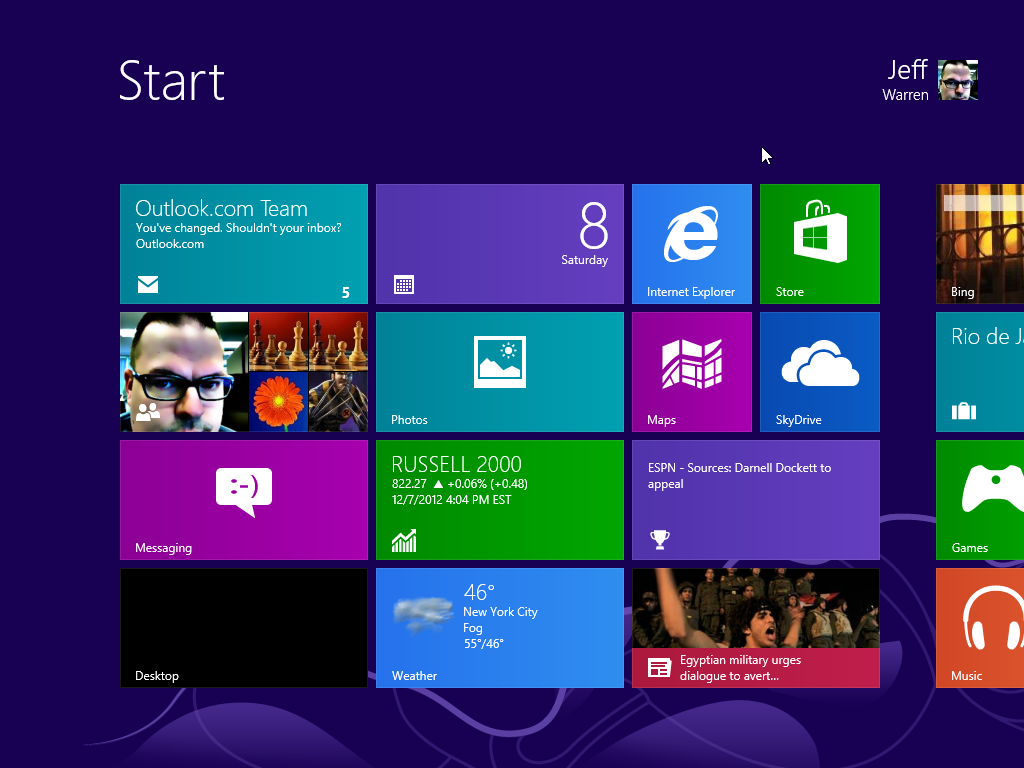Open the Desktop tile
This screenshot has width=1024, height=768.
click(x=244, y=628)
